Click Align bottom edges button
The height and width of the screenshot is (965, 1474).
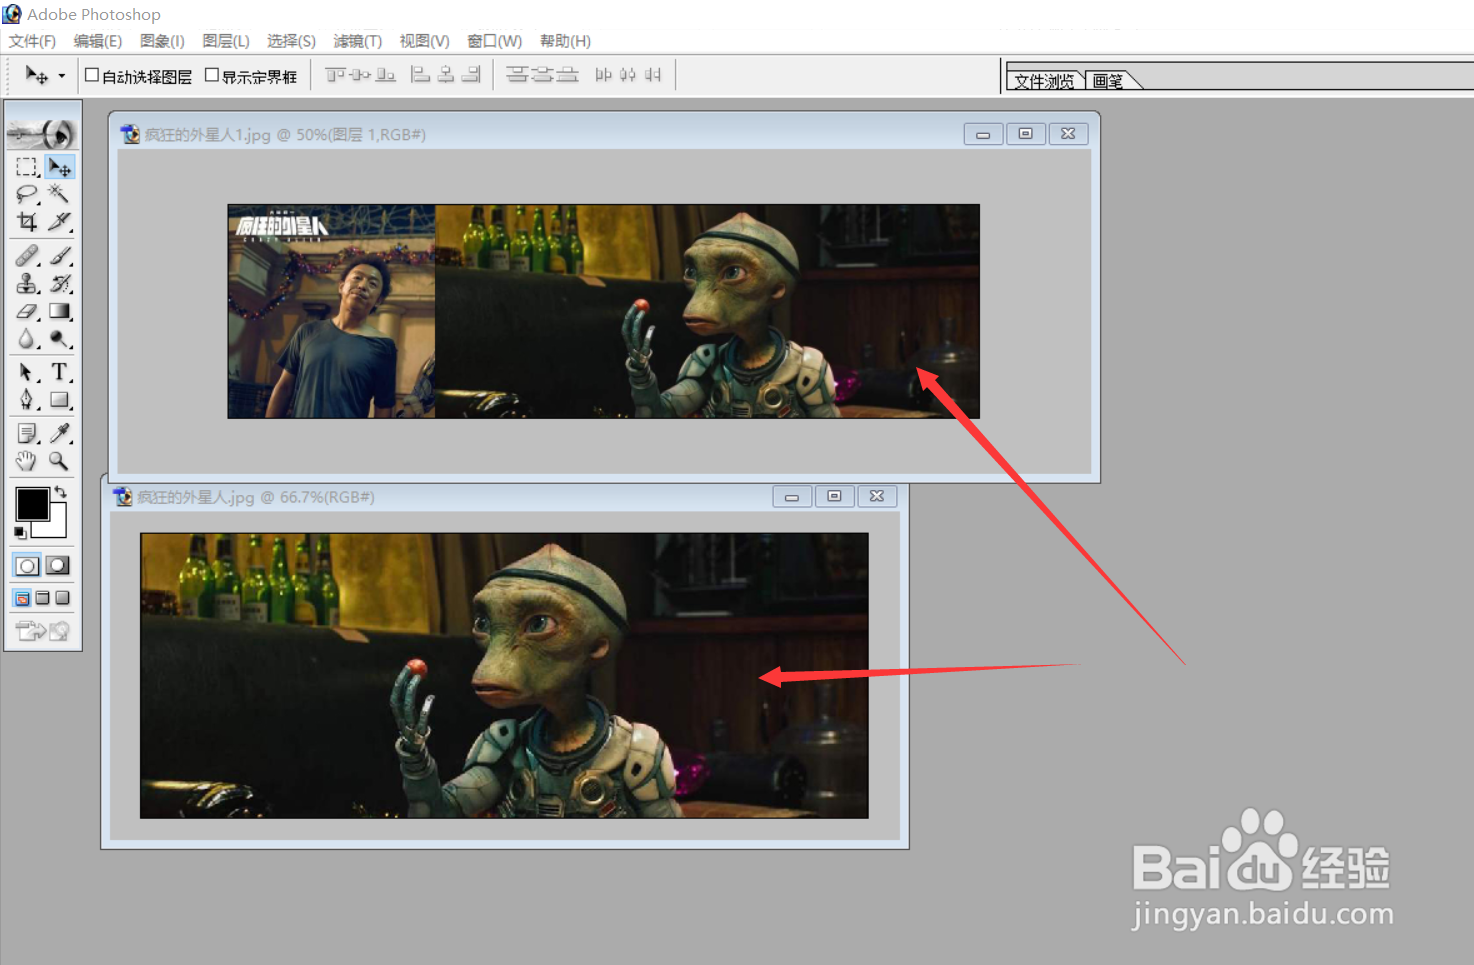click(385, 75)
